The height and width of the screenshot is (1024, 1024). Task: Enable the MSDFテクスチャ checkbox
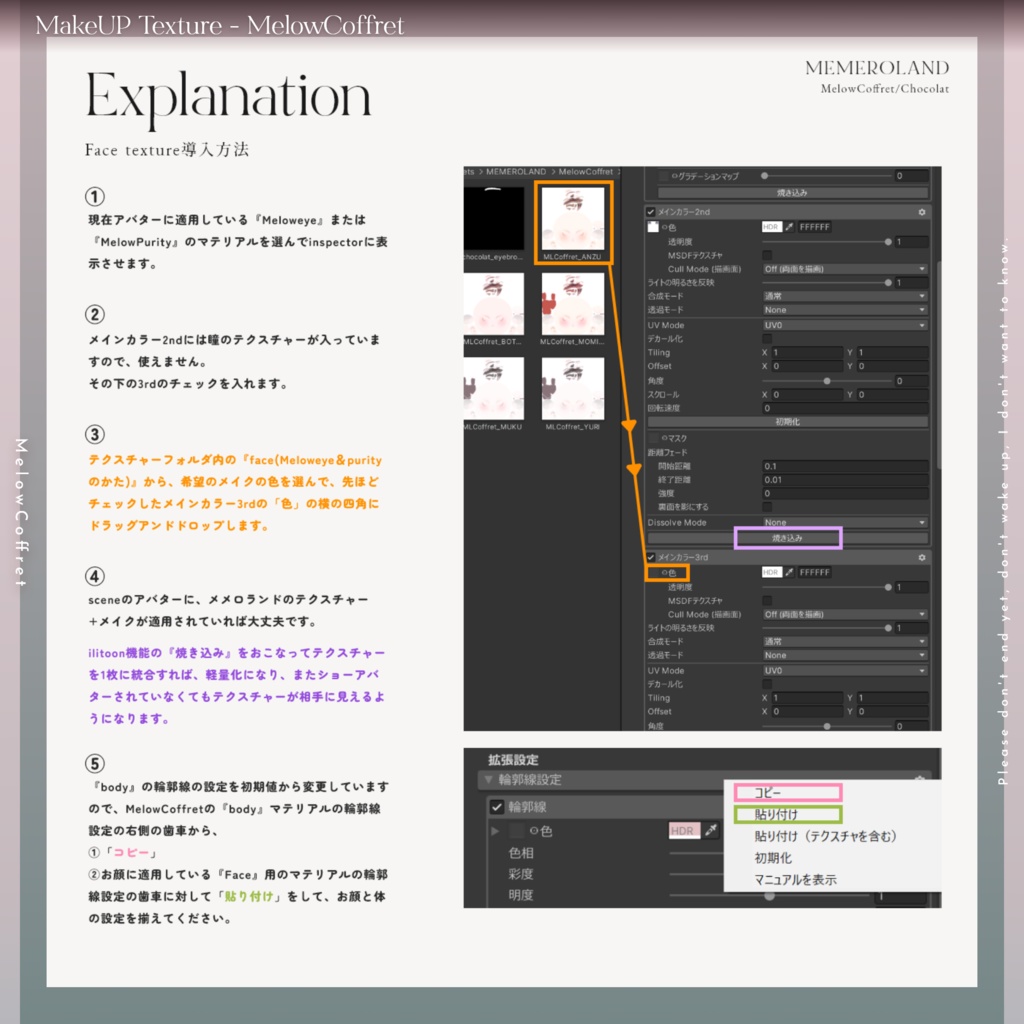[766, 256]
